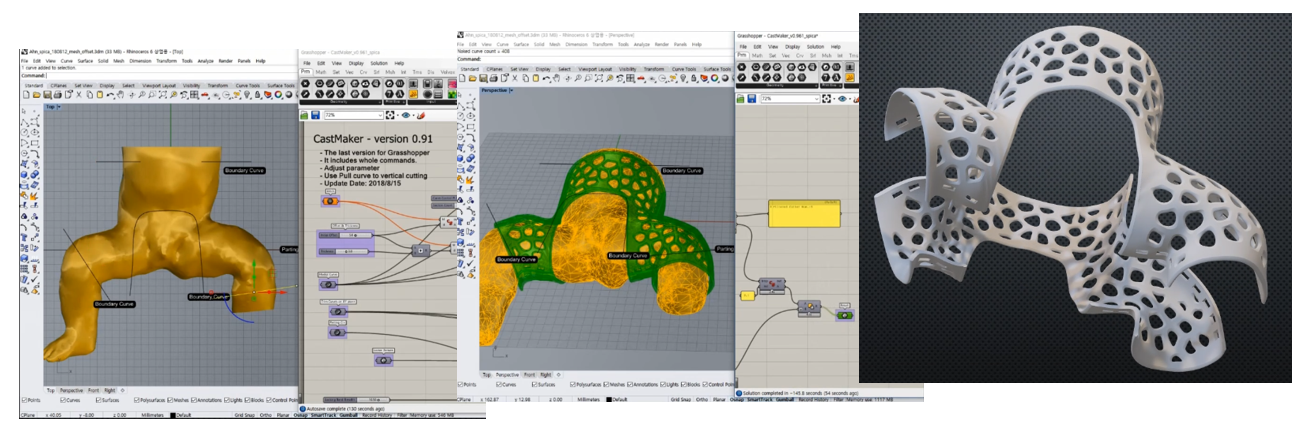
Task: Open Solution menu in left Grasshopper
Action: click(379, 63)
